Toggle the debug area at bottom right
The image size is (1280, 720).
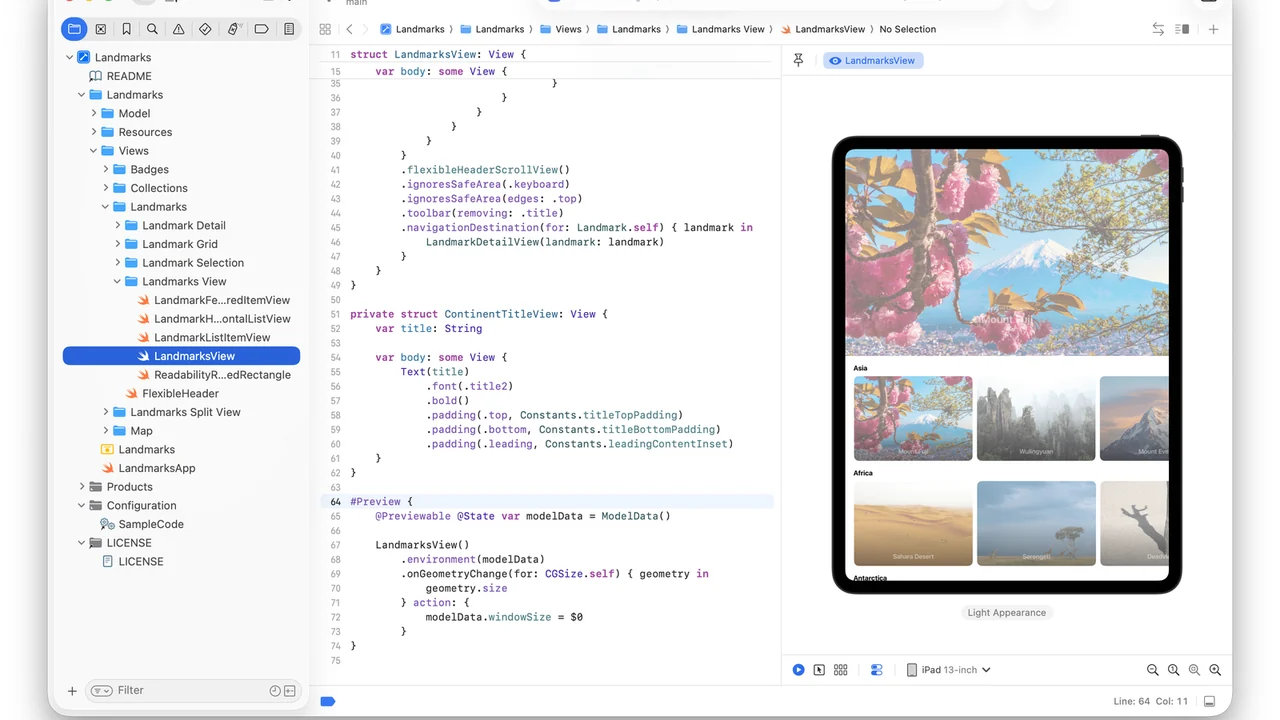(x=1209, y=701)
